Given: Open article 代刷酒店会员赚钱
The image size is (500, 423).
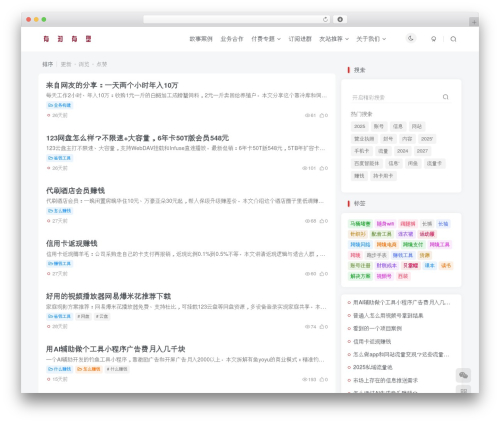Looking at the screenshot, I should (x=75, y=191).
